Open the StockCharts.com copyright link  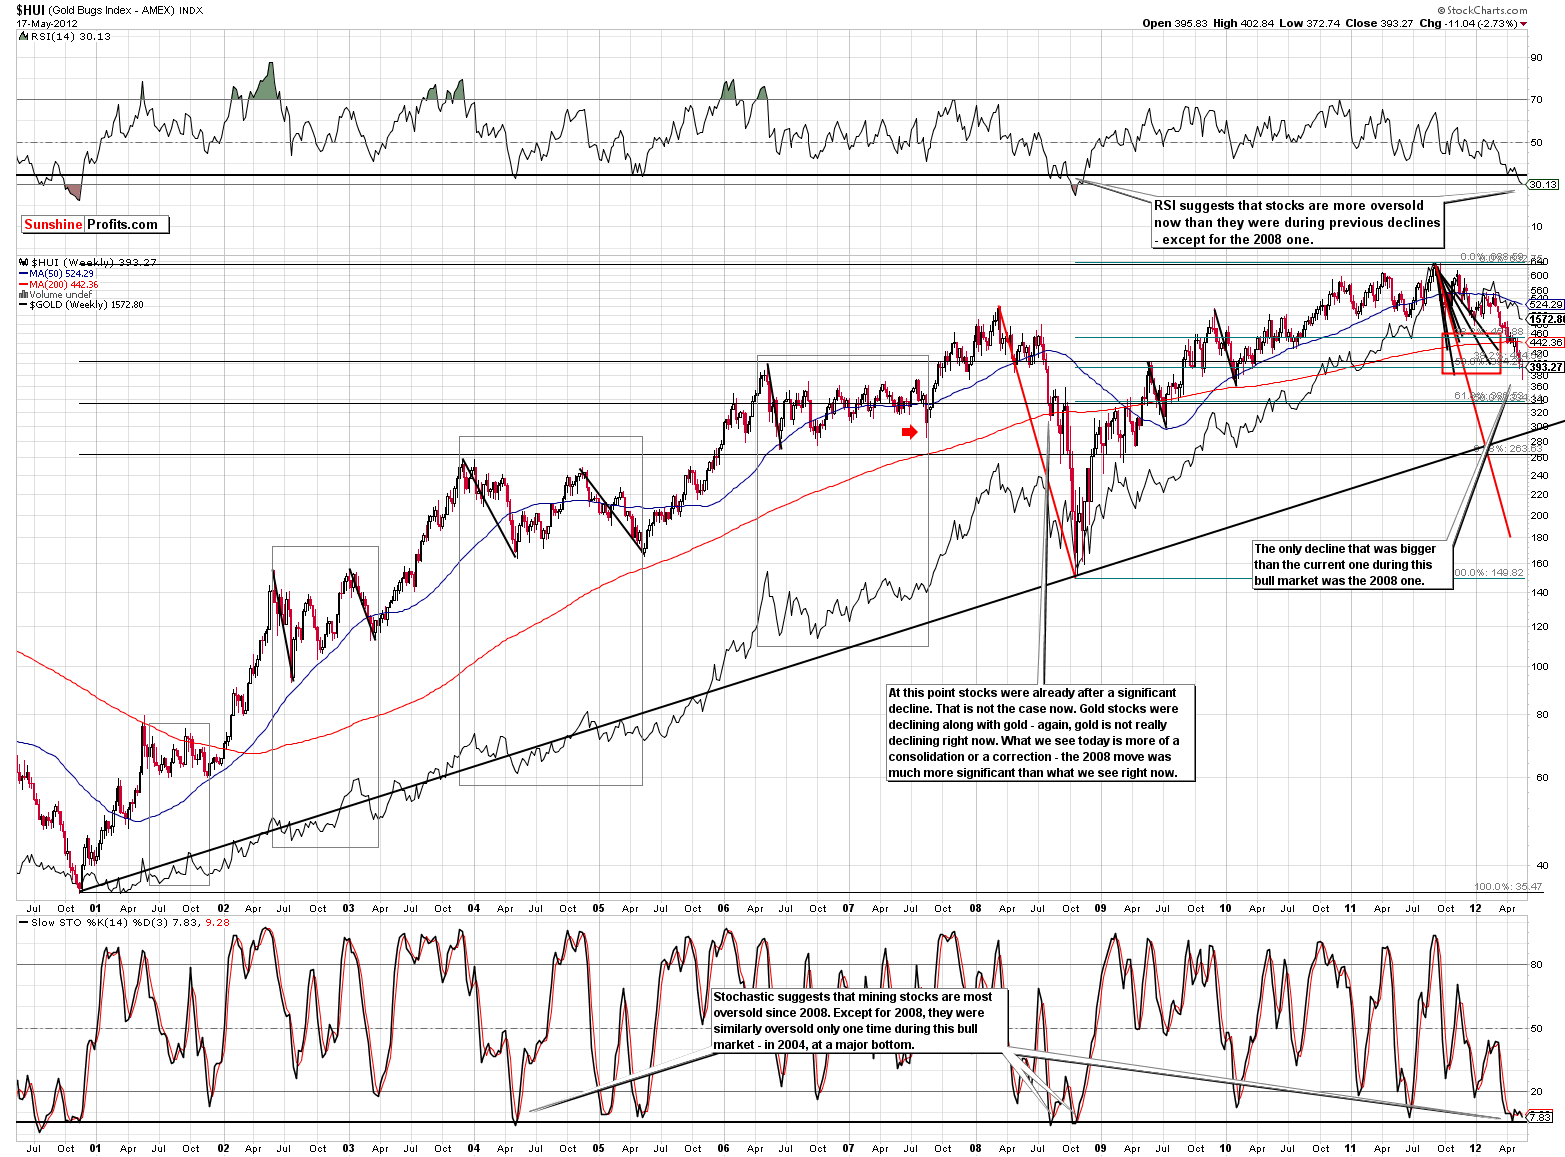click(1482, 11)
